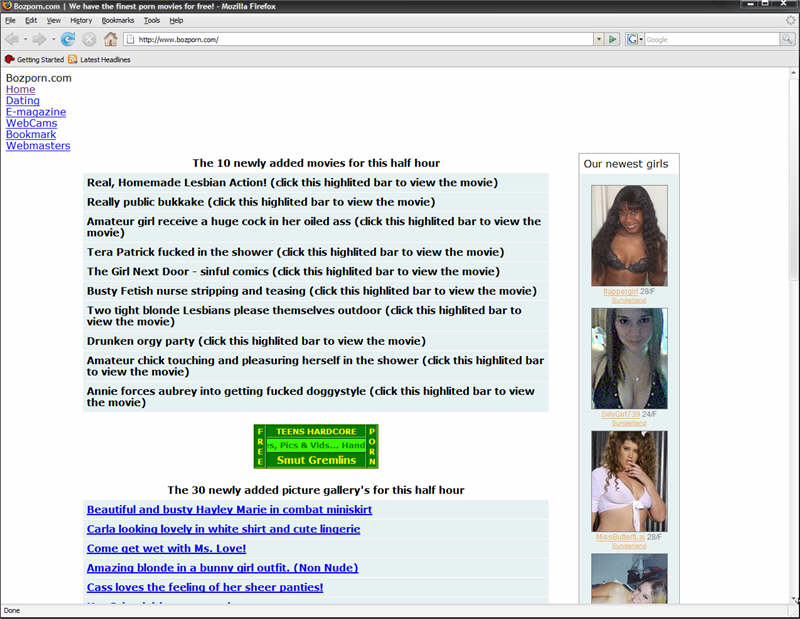Click the search magnifier icon
This screenshot has width=800, height=619.
pyautogui.click(x=787, y=39)
